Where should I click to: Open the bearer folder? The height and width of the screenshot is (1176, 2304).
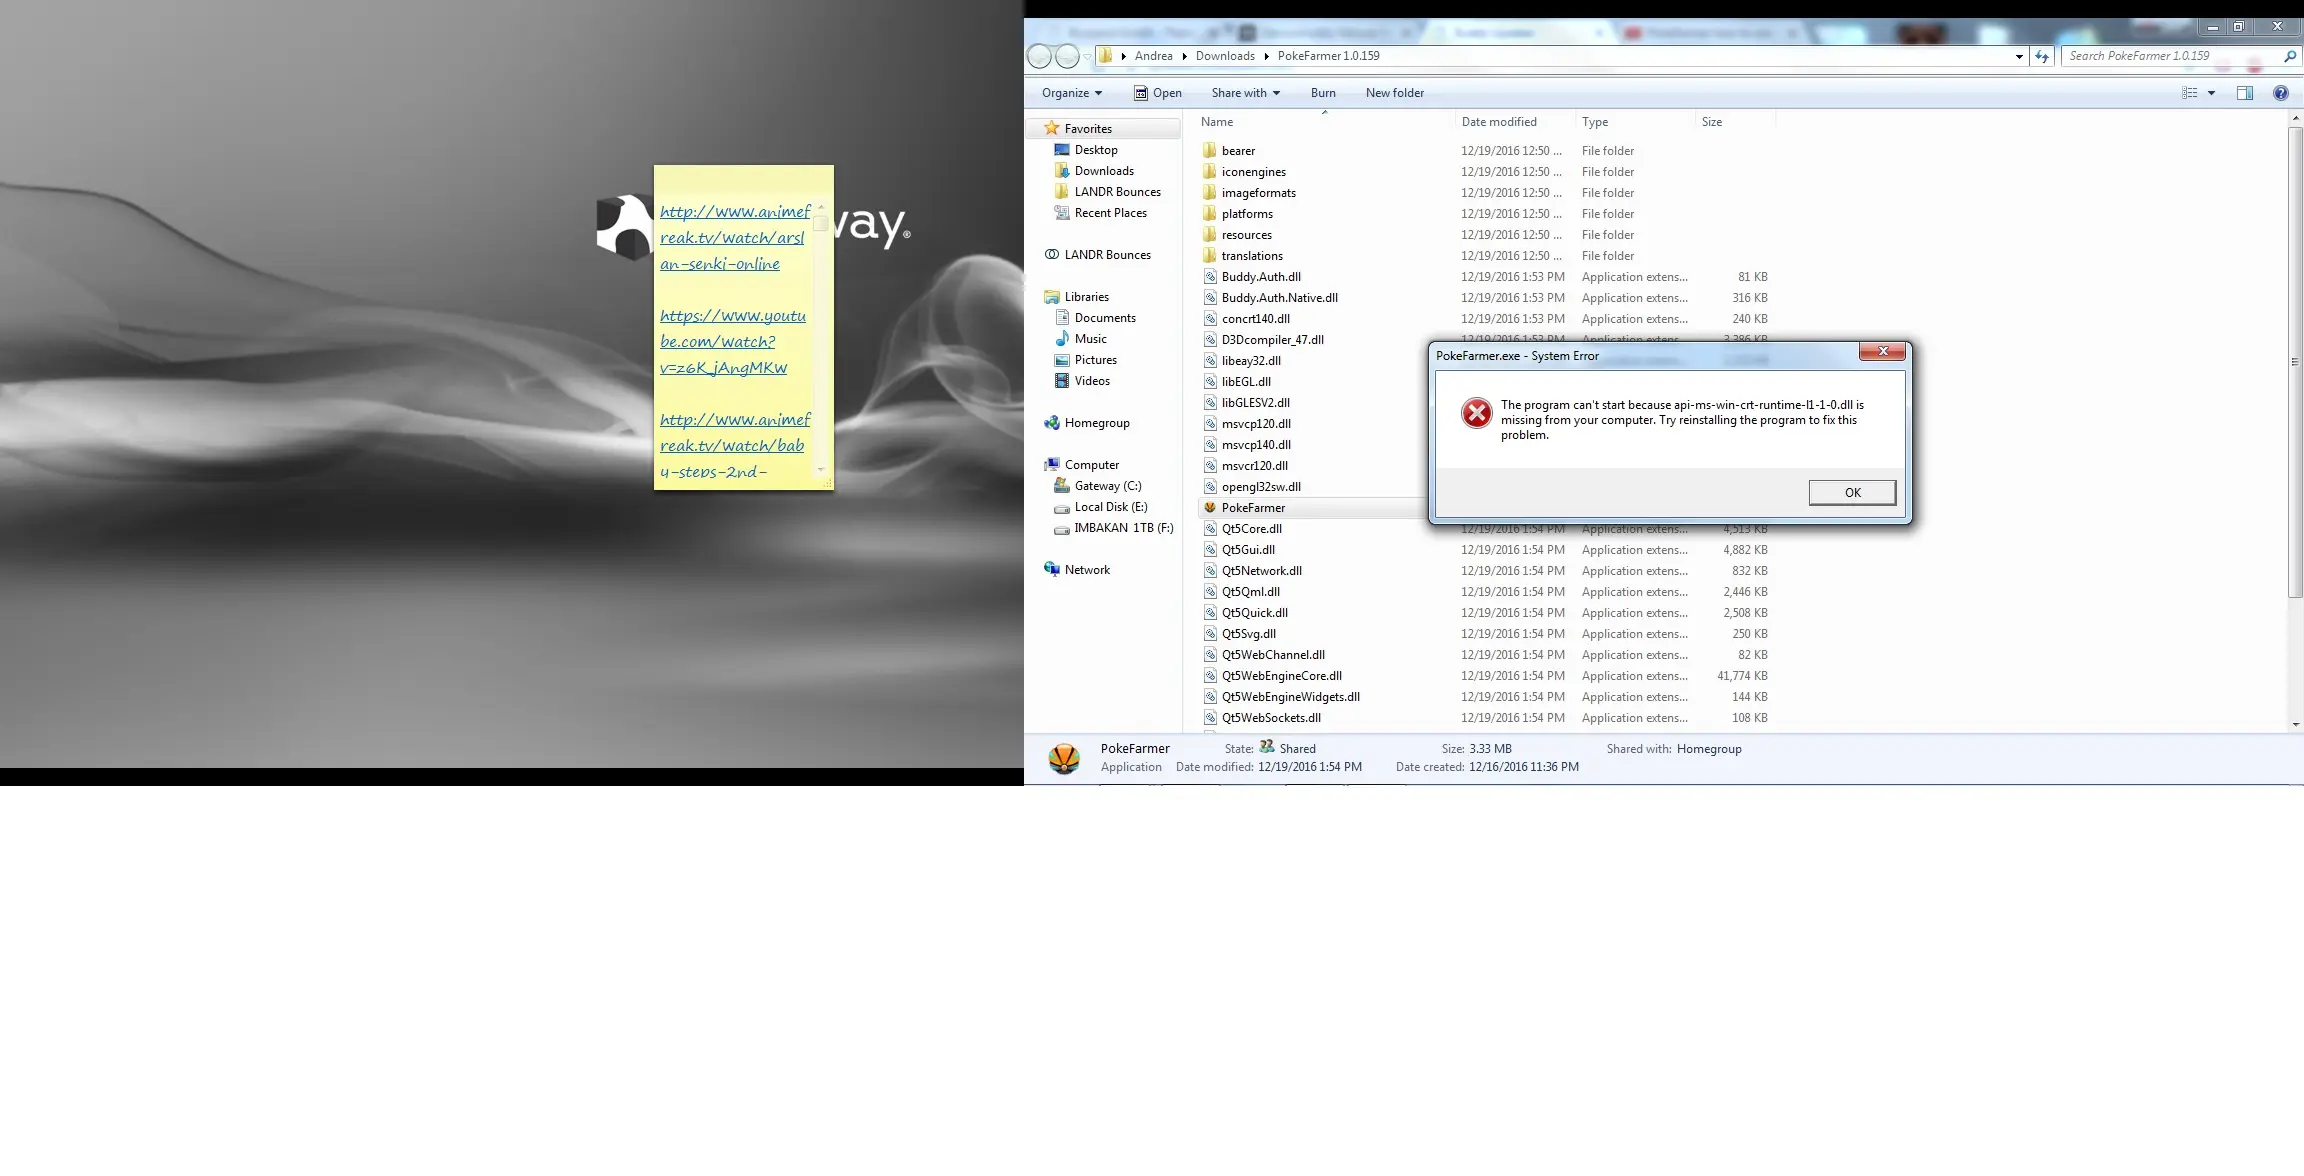(1238, 151)
